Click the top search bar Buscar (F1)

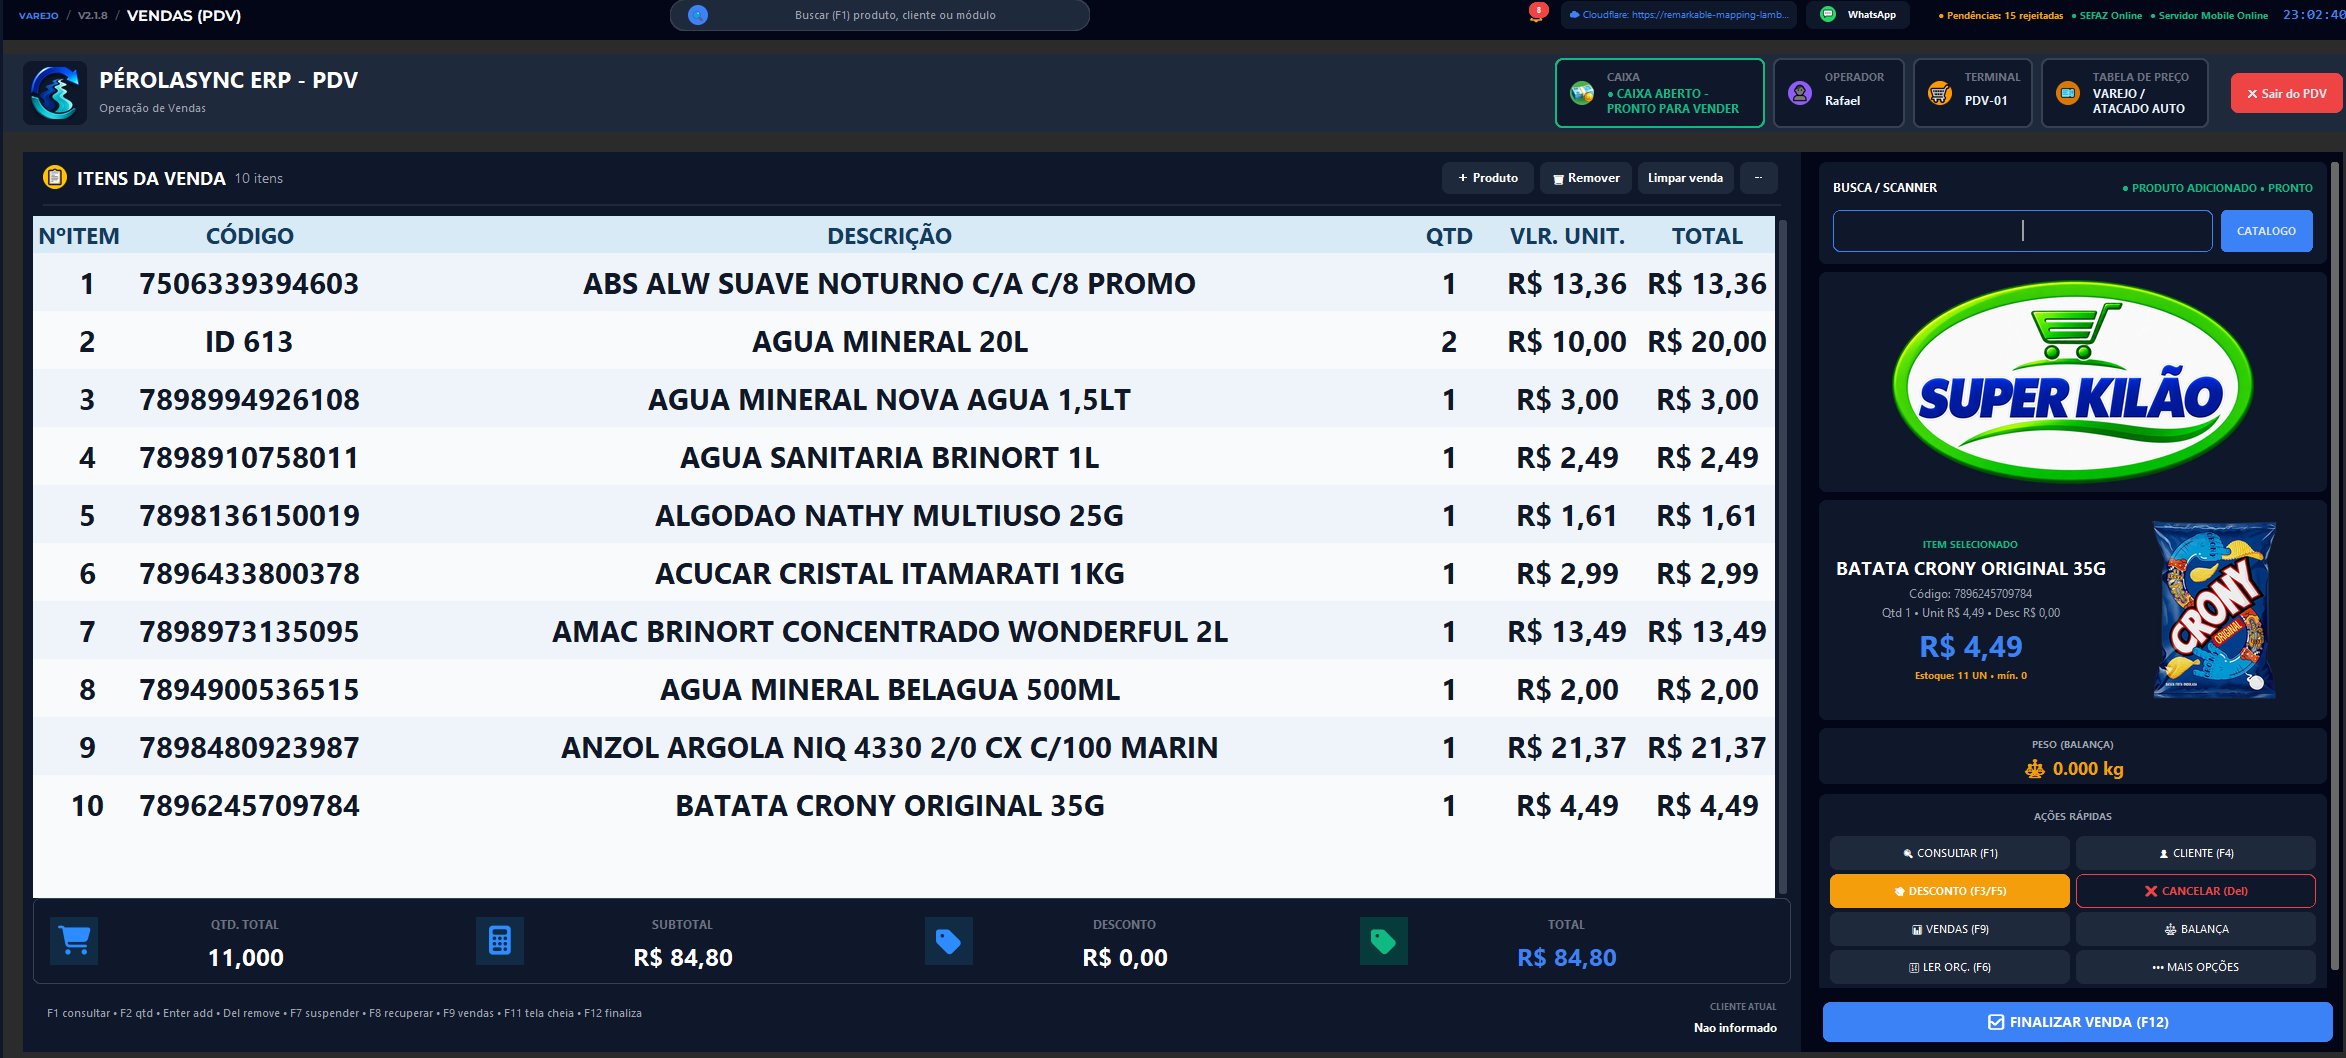coord(880,15)
